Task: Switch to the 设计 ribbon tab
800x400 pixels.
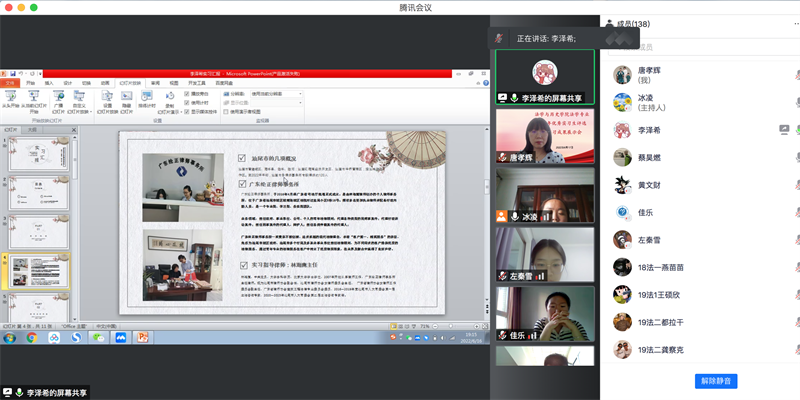Action: (x=68, y=83)
